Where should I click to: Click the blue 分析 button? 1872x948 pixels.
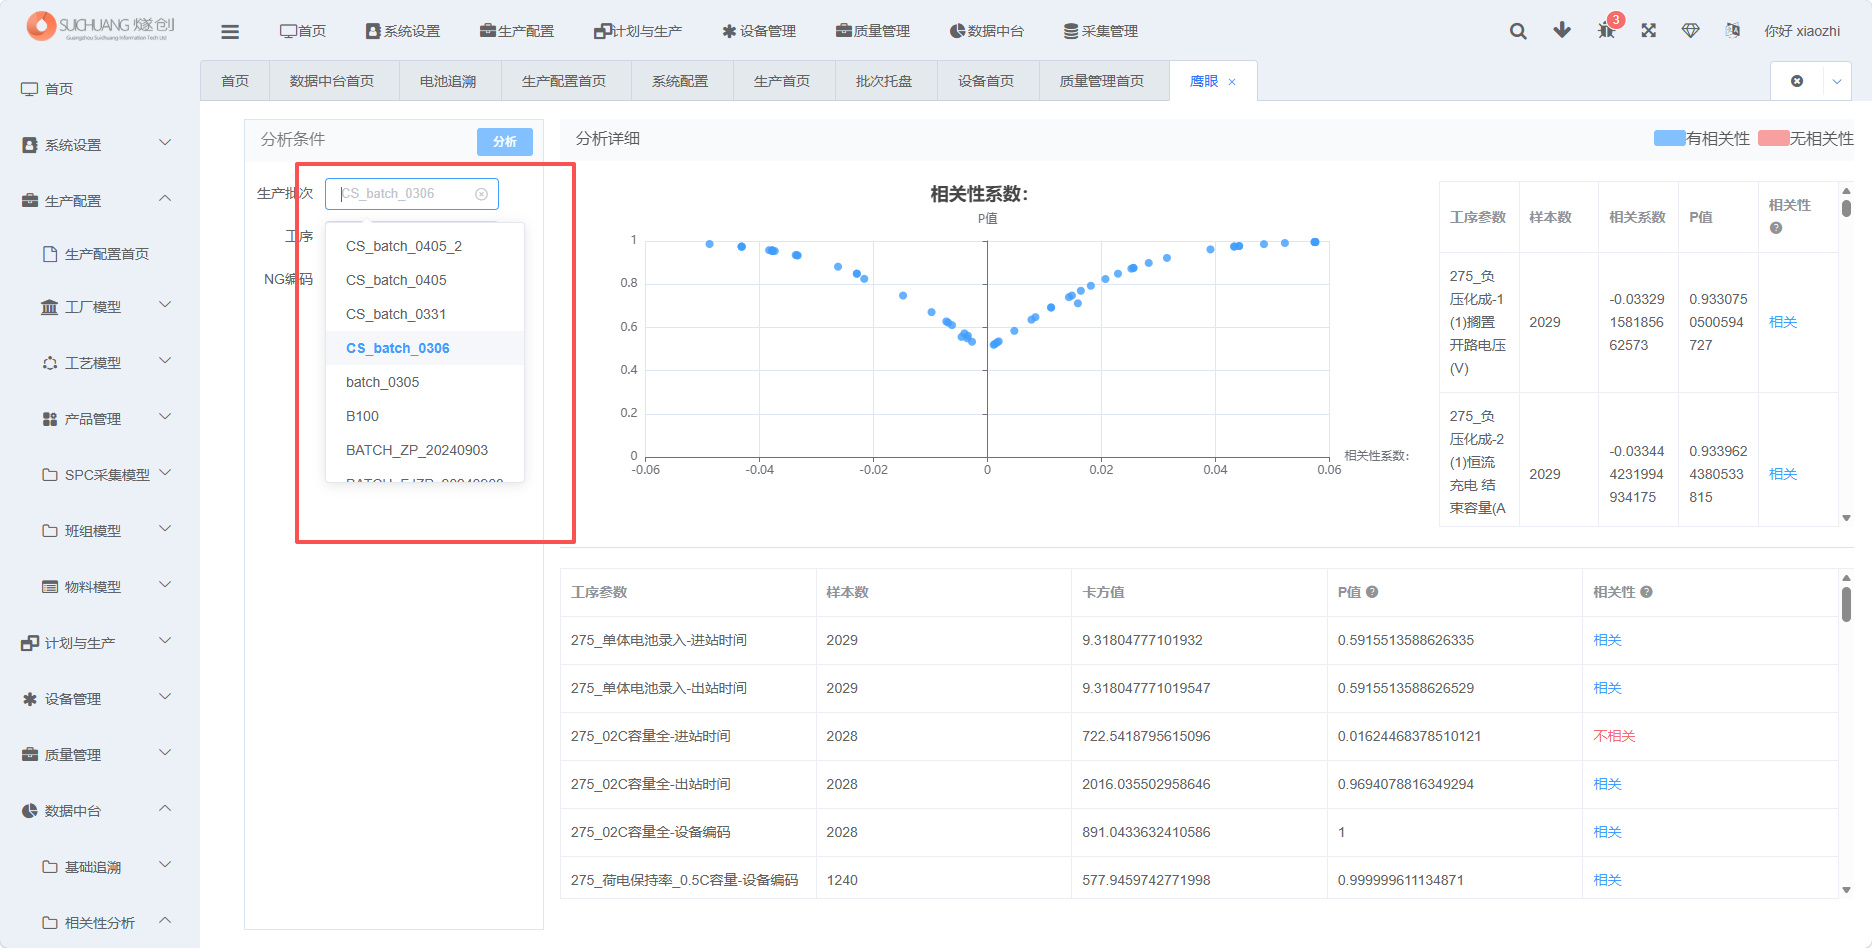(505, 142)
